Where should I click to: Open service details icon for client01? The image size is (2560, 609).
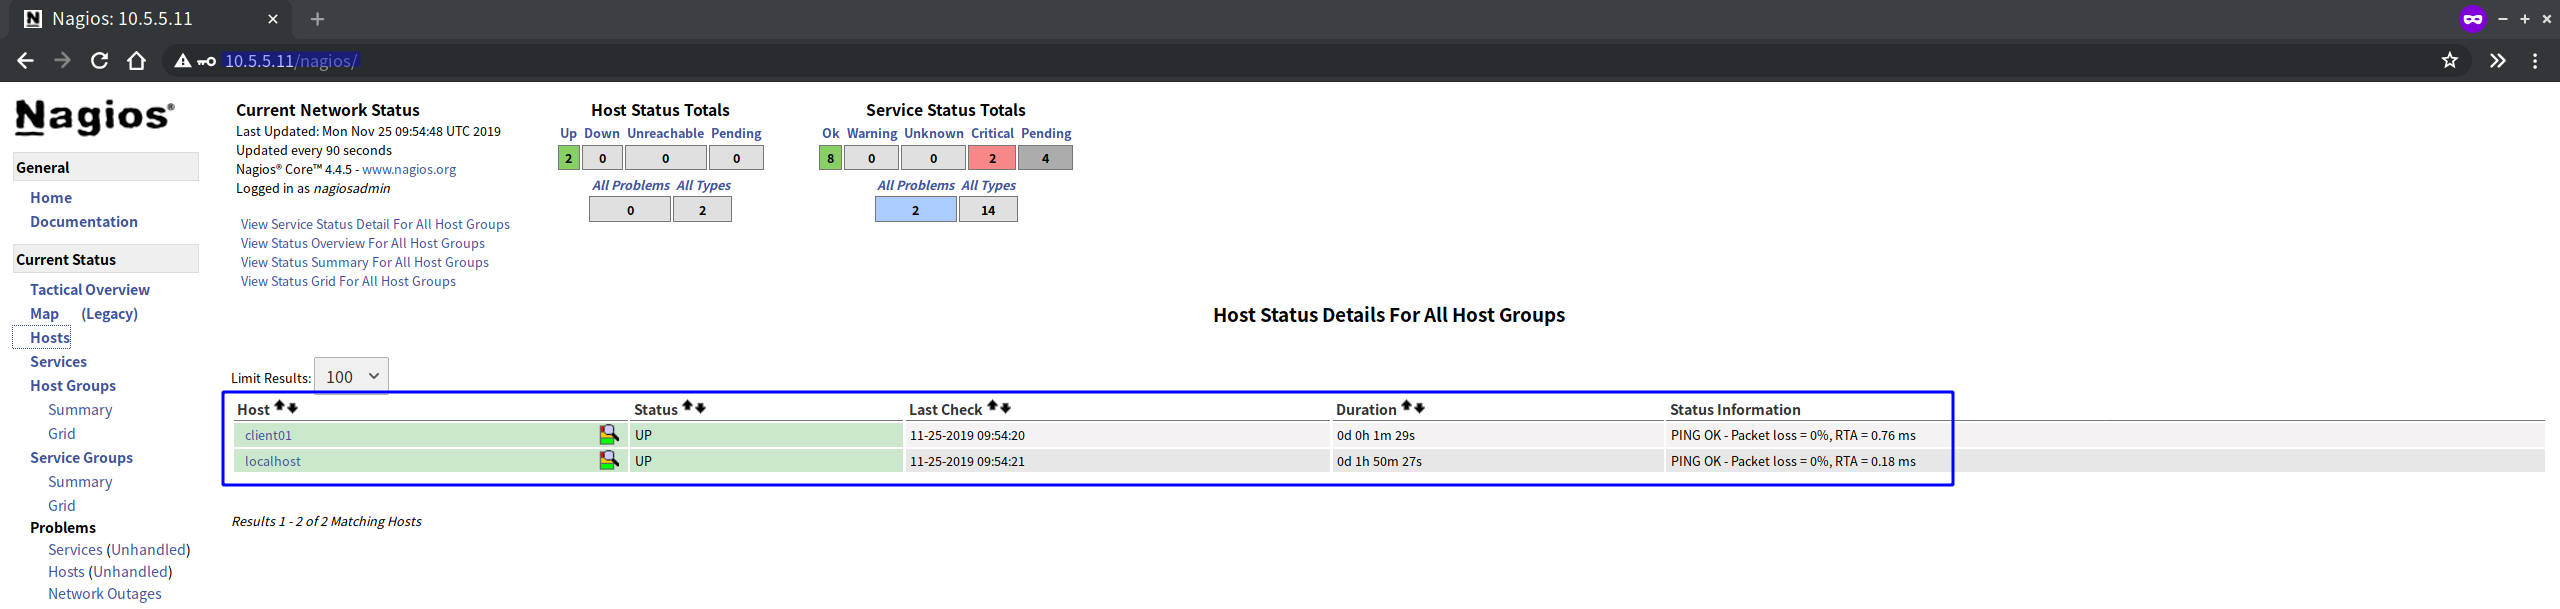tap(608, 435)
